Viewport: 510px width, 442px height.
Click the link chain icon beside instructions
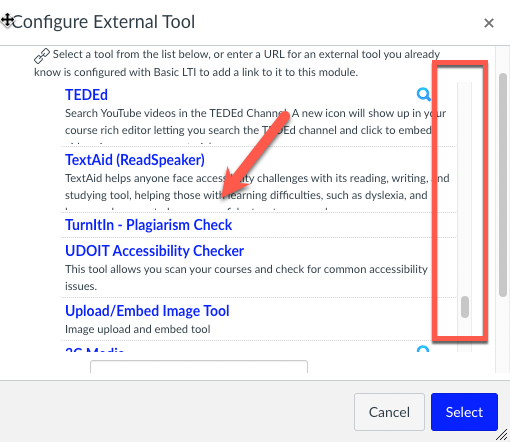point(42,56)
